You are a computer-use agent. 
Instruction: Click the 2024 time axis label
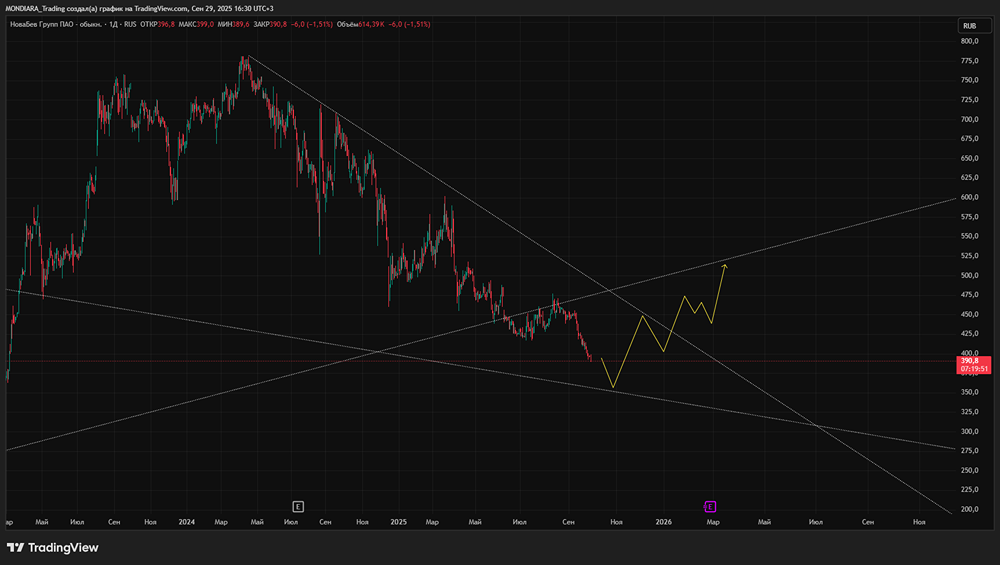(x=187, y=522)
